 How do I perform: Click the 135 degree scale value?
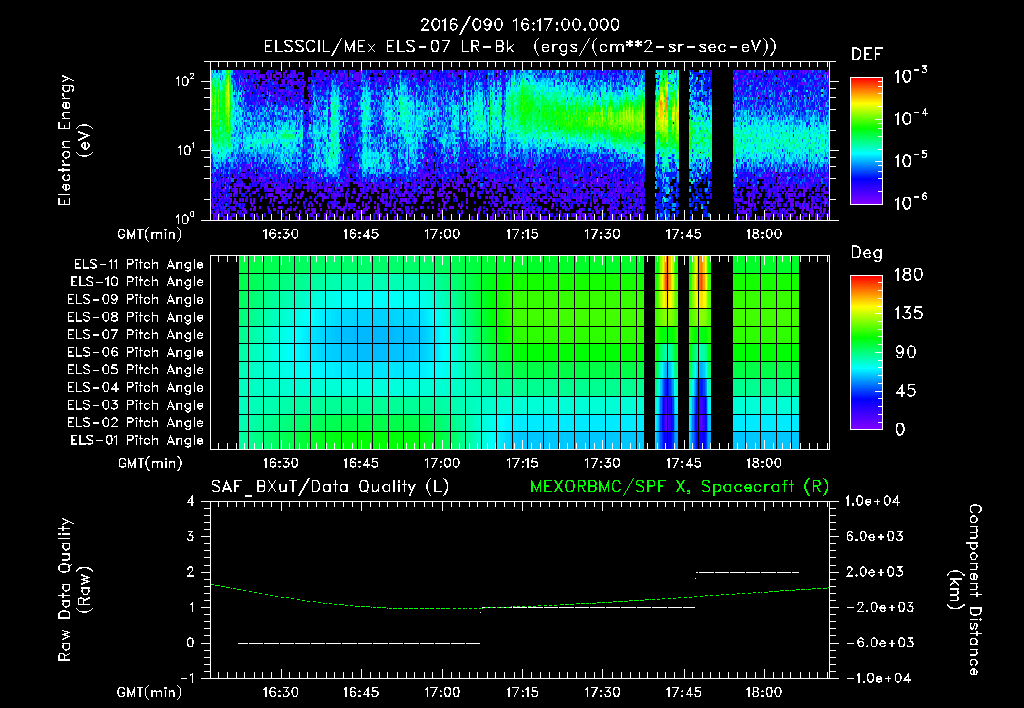coord(908,314)
